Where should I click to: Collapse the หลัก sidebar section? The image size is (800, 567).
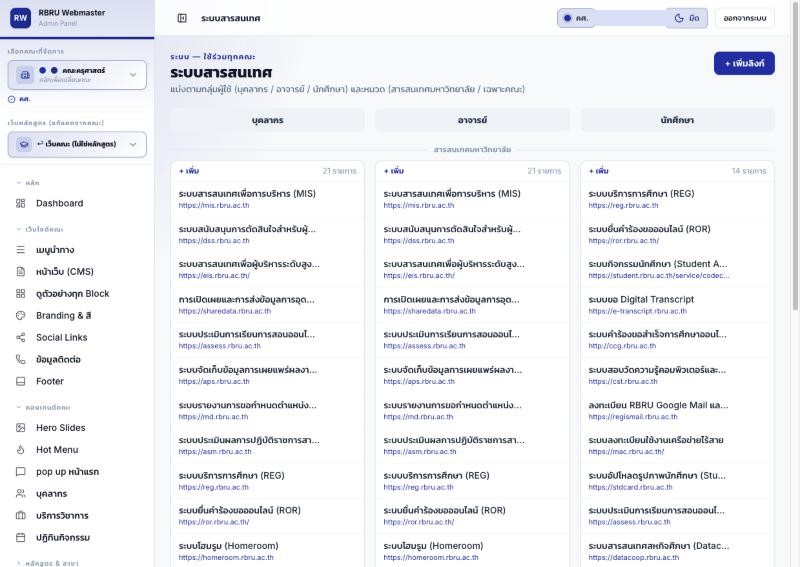[x=28, y=183]
